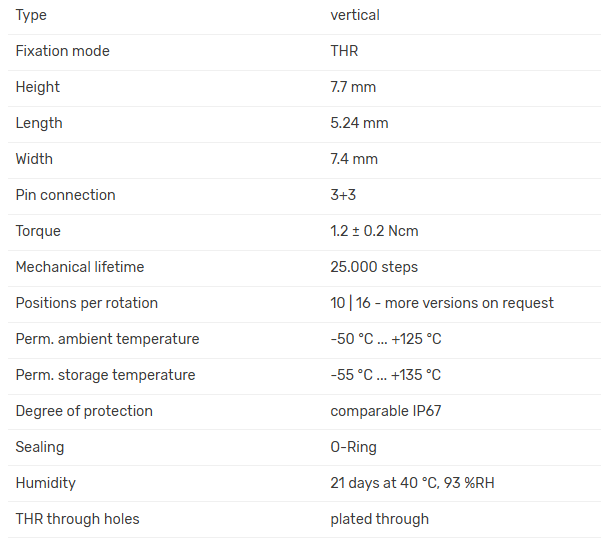Viewport: 601px width, 540px height.
Task: Select the "O-Ring" sealing value
Action: tap(353, 447)
